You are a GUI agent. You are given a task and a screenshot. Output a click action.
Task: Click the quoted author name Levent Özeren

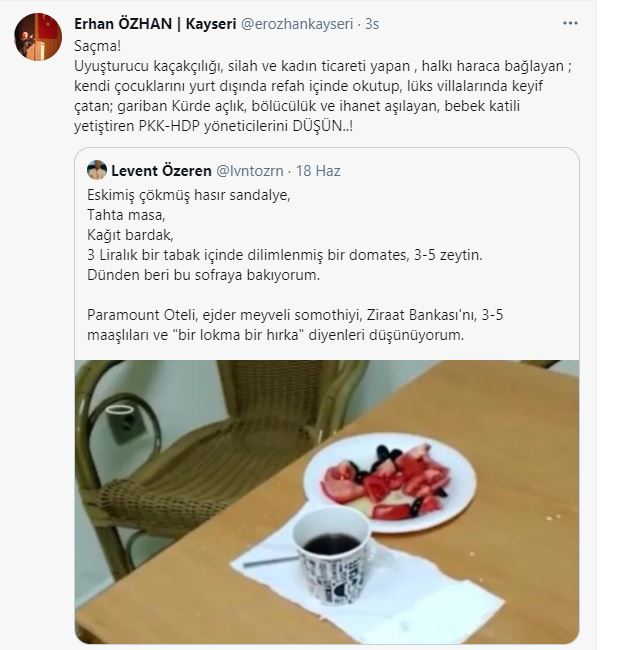(161, 170)
